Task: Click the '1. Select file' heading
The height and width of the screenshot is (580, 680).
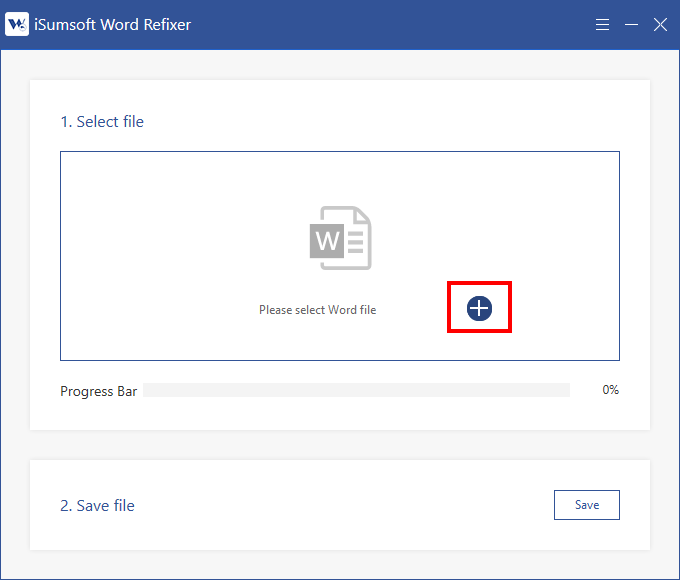Action: pos(102,122)
